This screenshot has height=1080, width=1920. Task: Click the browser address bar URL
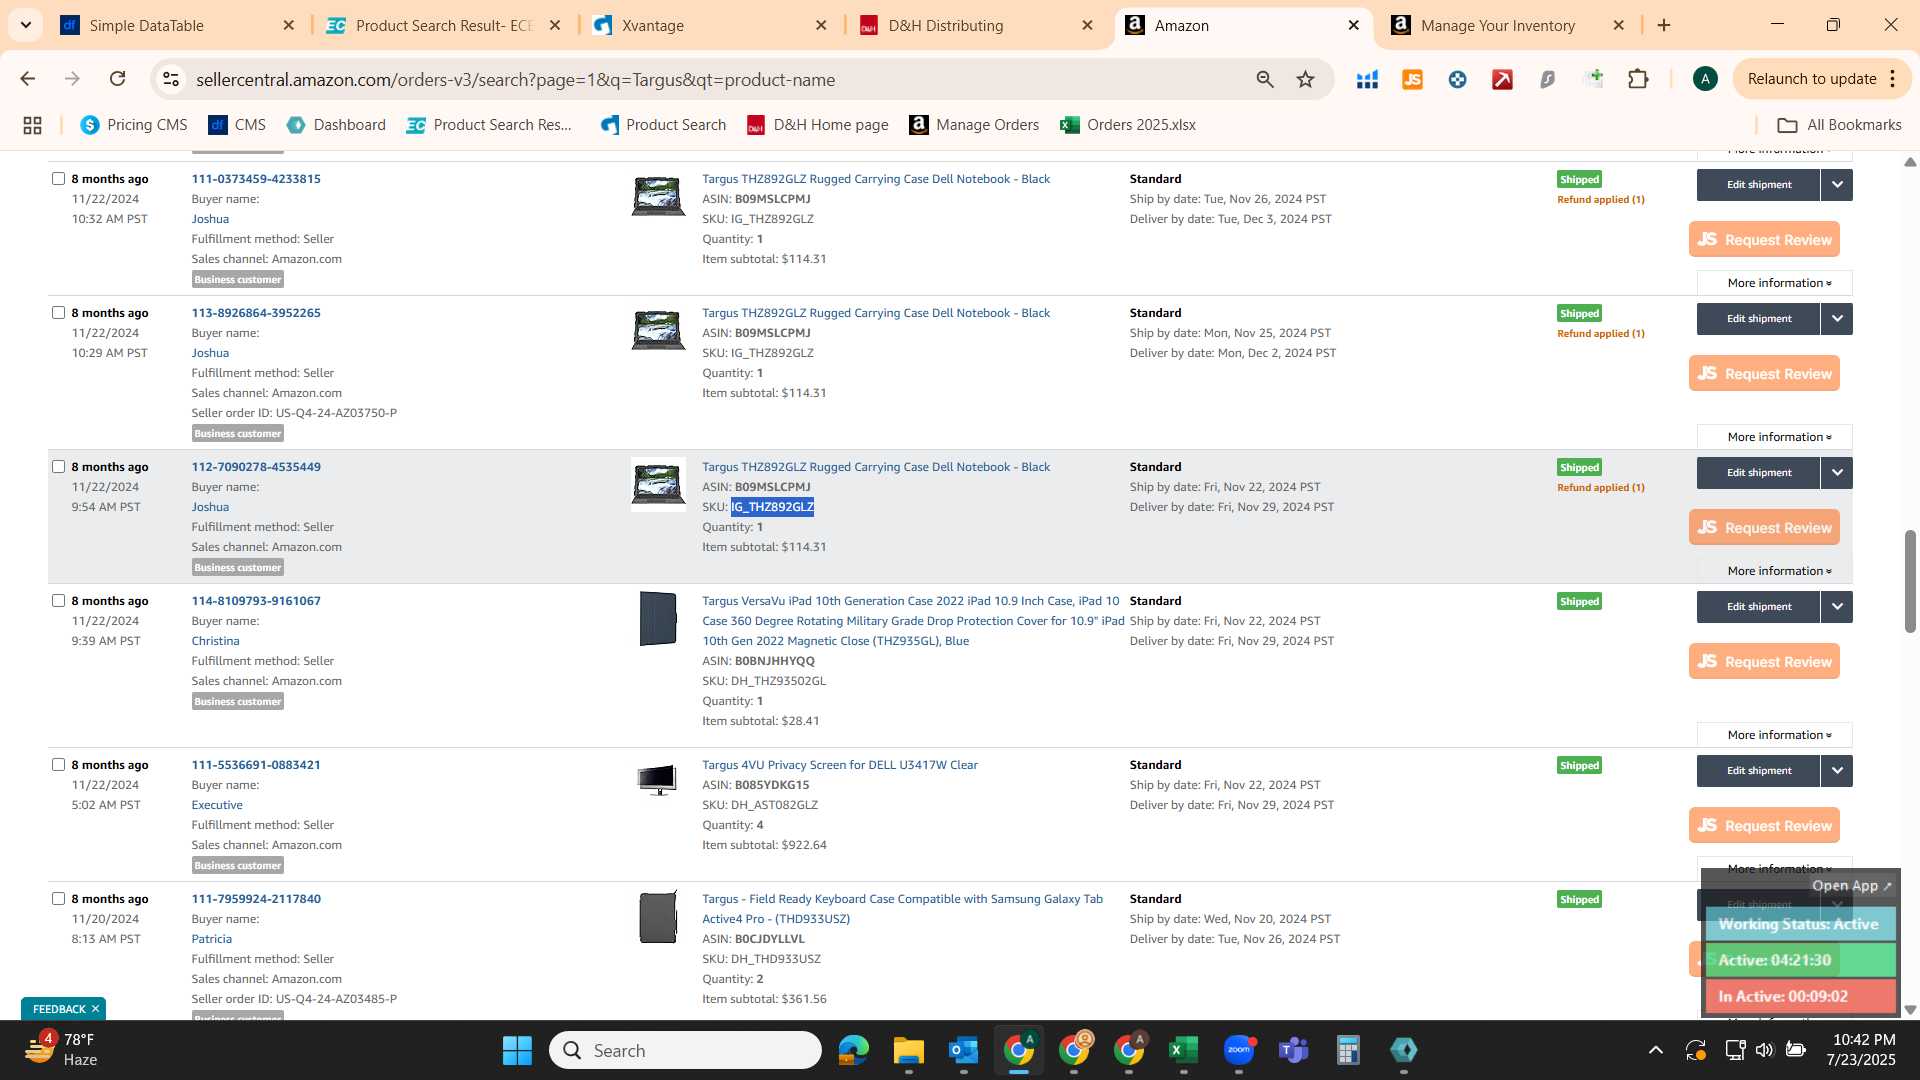(x=515, y=79)
